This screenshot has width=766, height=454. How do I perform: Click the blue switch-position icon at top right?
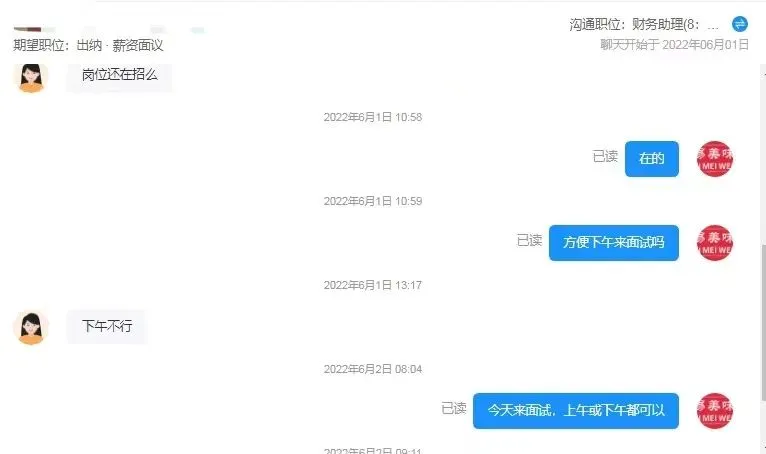740,24
